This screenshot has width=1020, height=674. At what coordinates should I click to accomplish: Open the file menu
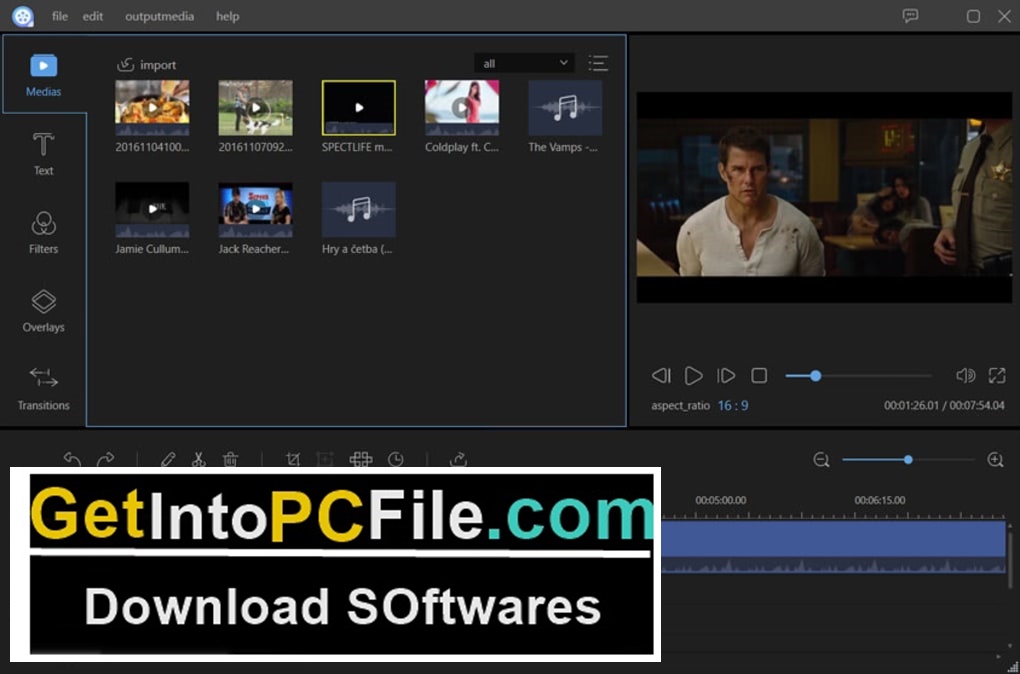point(60,16)
